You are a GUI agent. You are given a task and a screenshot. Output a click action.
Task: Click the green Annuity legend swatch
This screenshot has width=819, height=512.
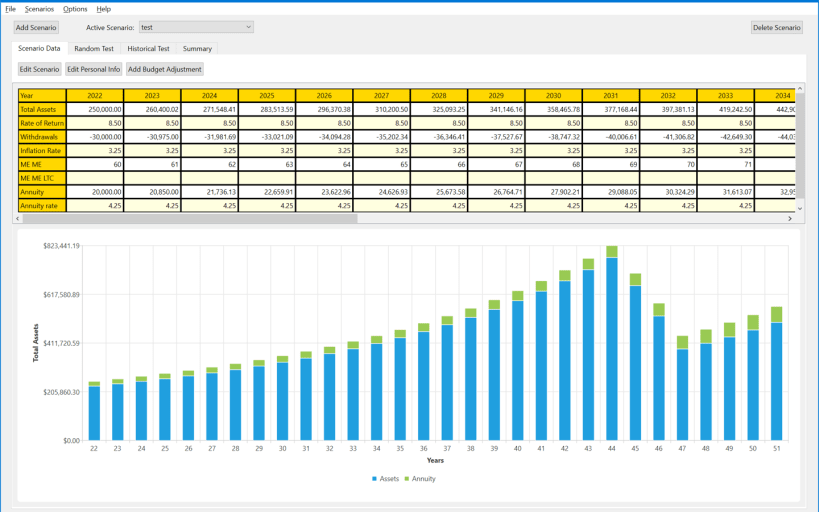[x=407, y=479]
